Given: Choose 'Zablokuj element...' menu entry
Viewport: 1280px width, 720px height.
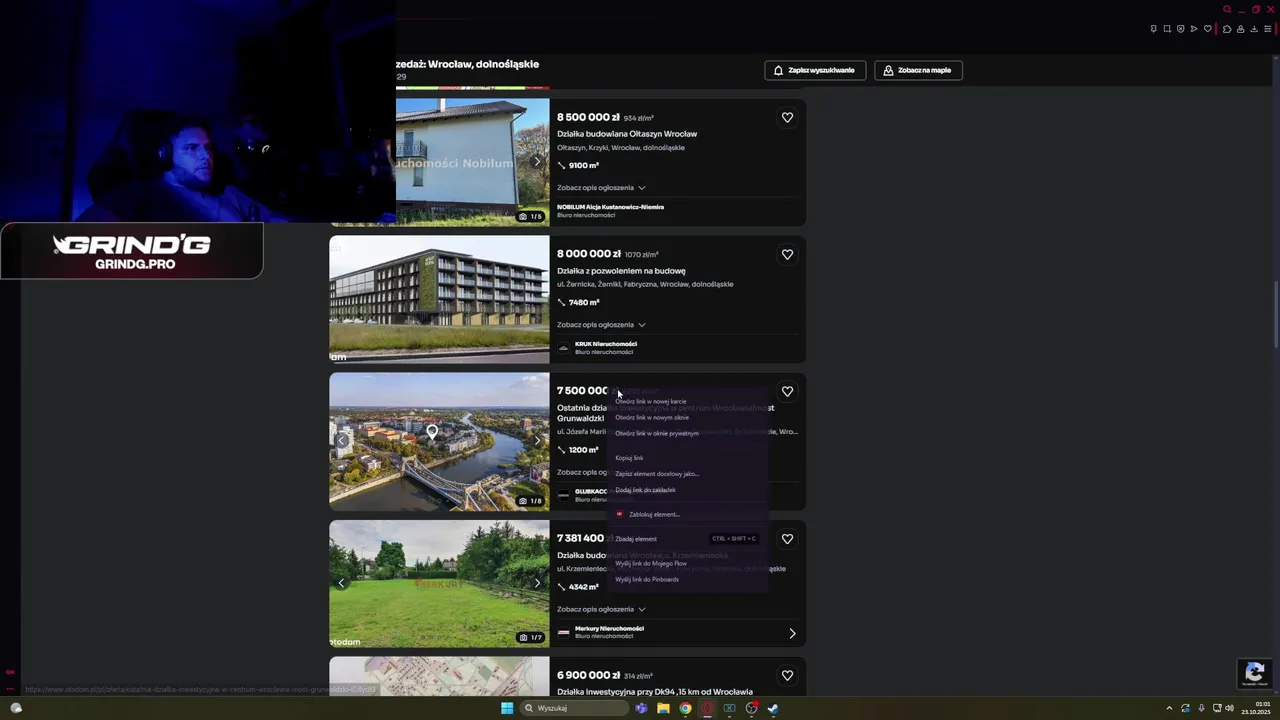Looking at the screenshot, I should [x=654, y=514].
